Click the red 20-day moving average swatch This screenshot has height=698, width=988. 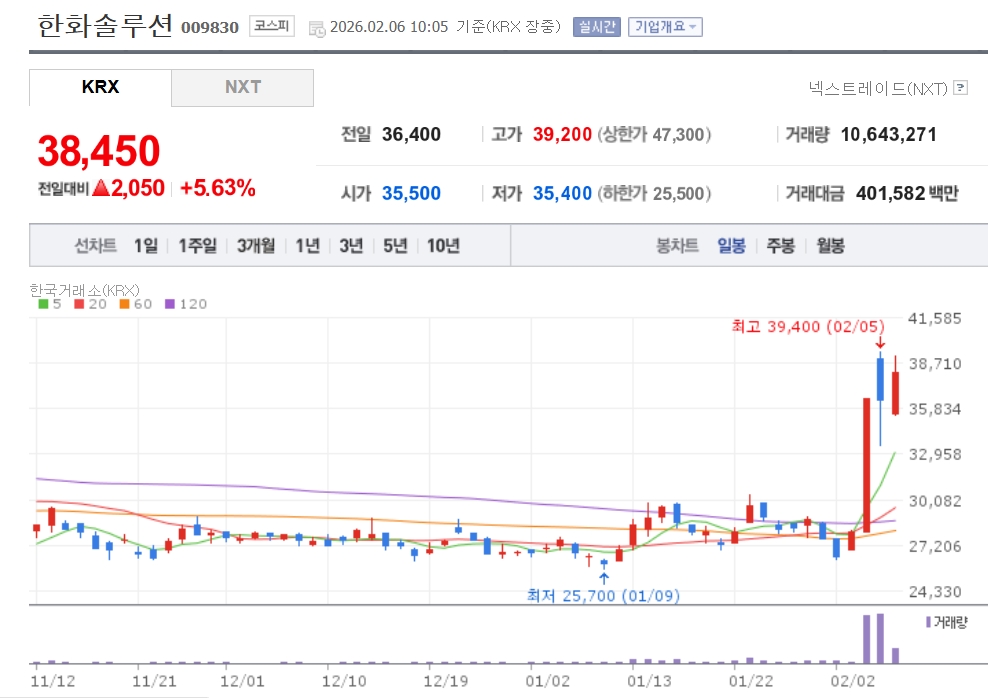click(79, 304)
